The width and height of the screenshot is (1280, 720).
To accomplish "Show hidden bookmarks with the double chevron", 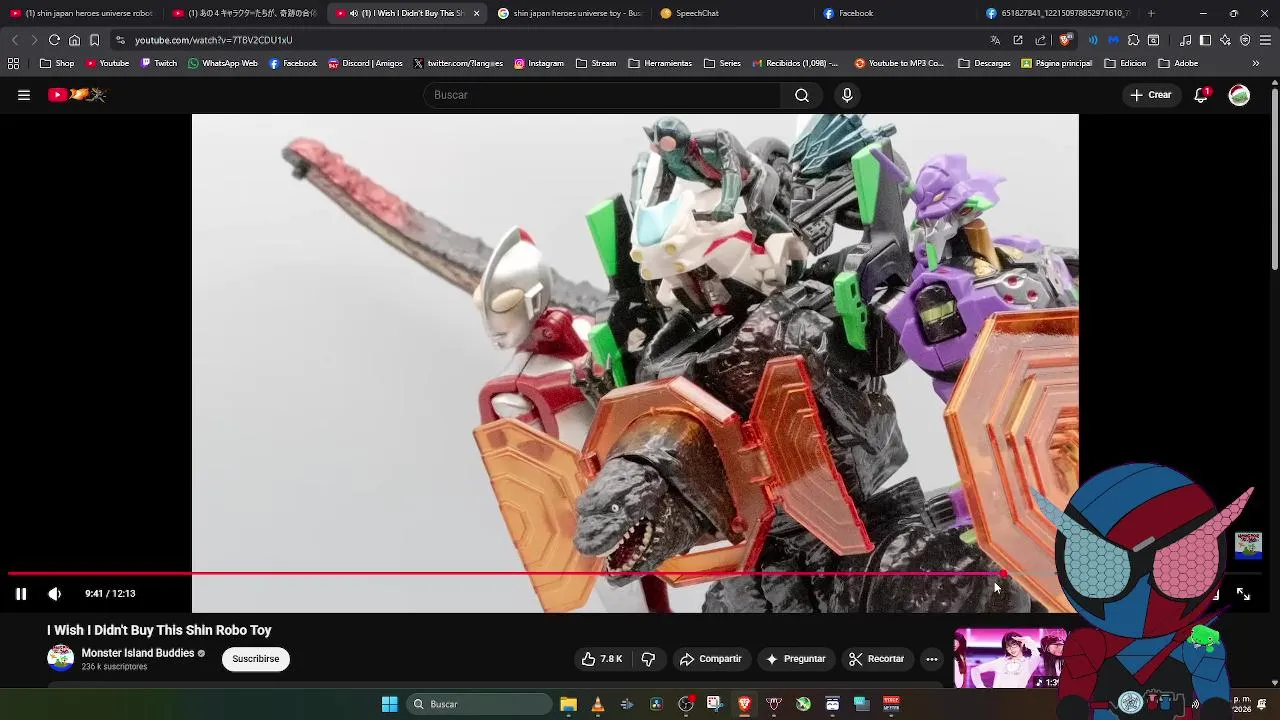I will (x=1256, y=63).
